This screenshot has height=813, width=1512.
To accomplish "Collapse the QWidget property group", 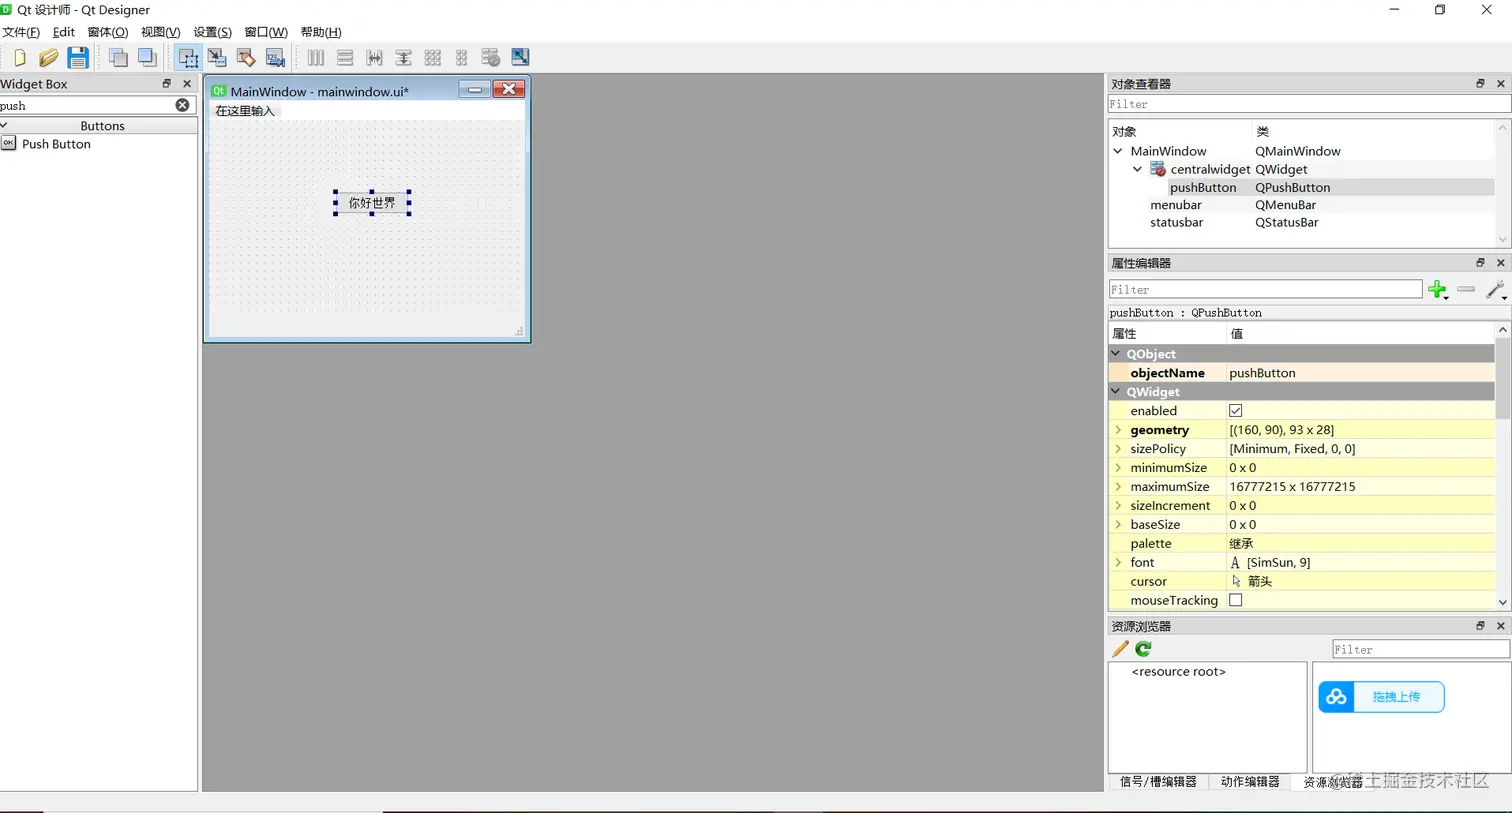I will 1116,392.
